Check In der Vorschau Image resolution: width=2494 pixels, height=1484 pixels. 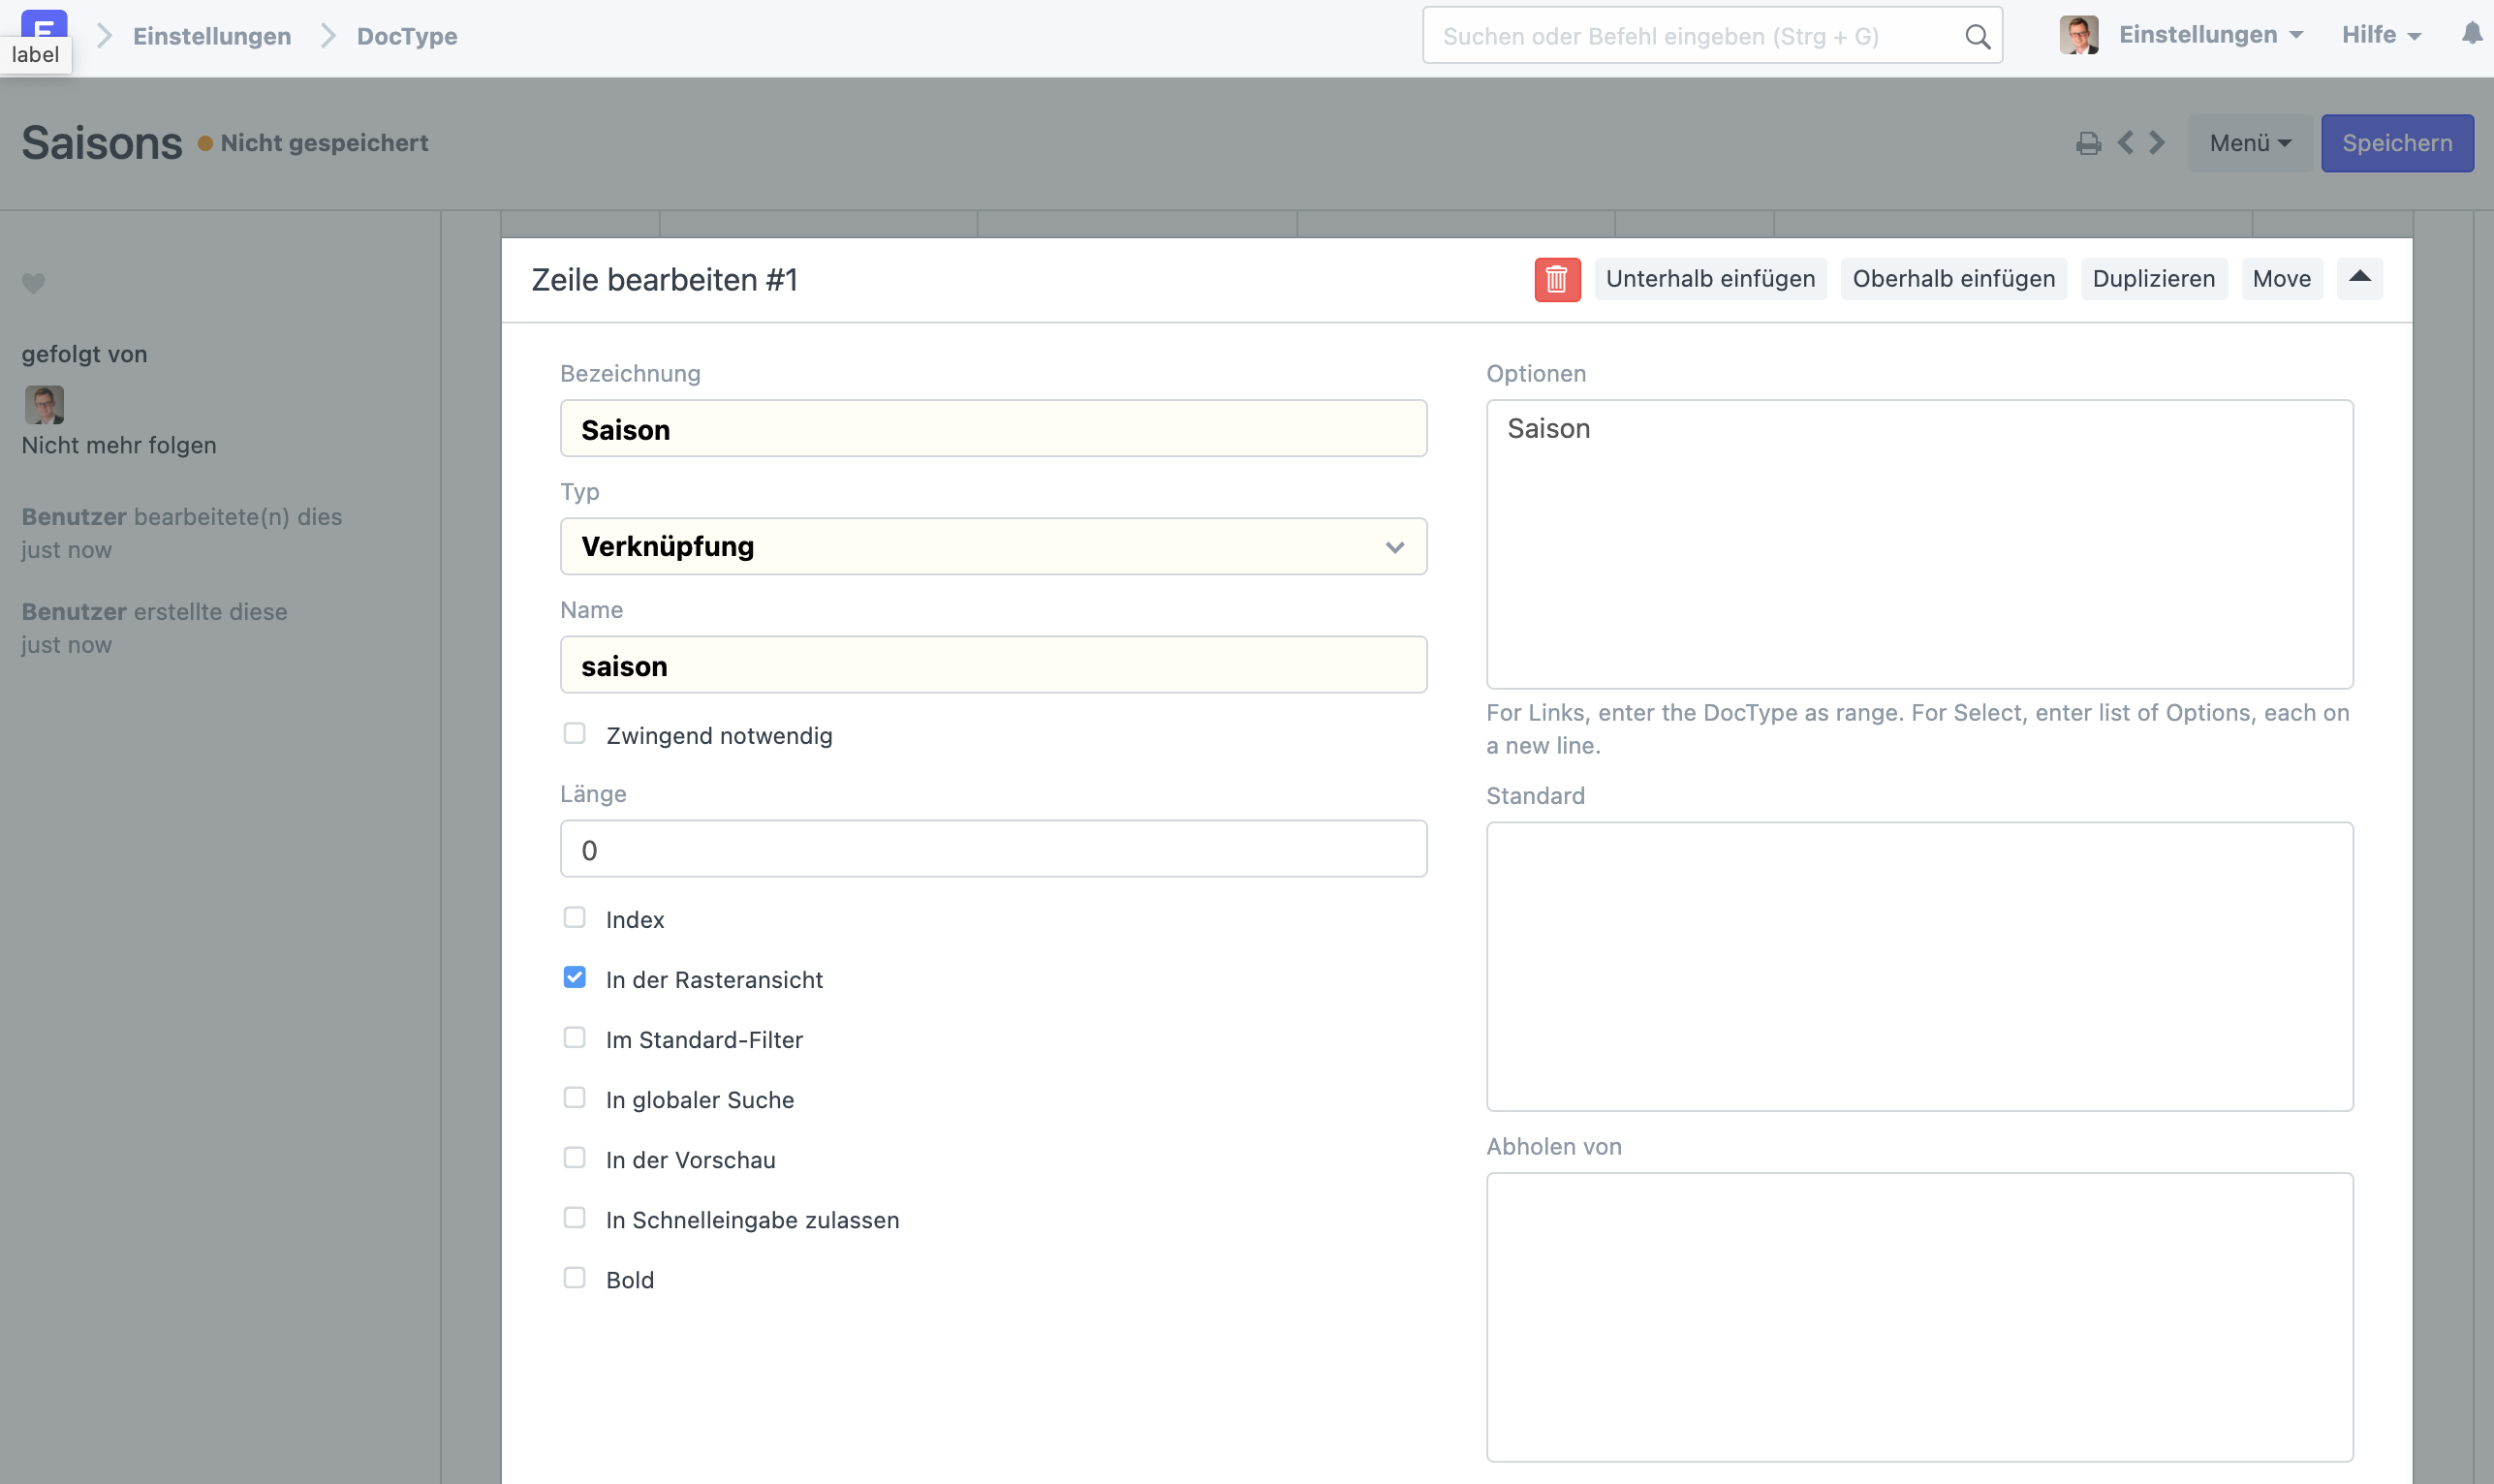[574, 1158]
